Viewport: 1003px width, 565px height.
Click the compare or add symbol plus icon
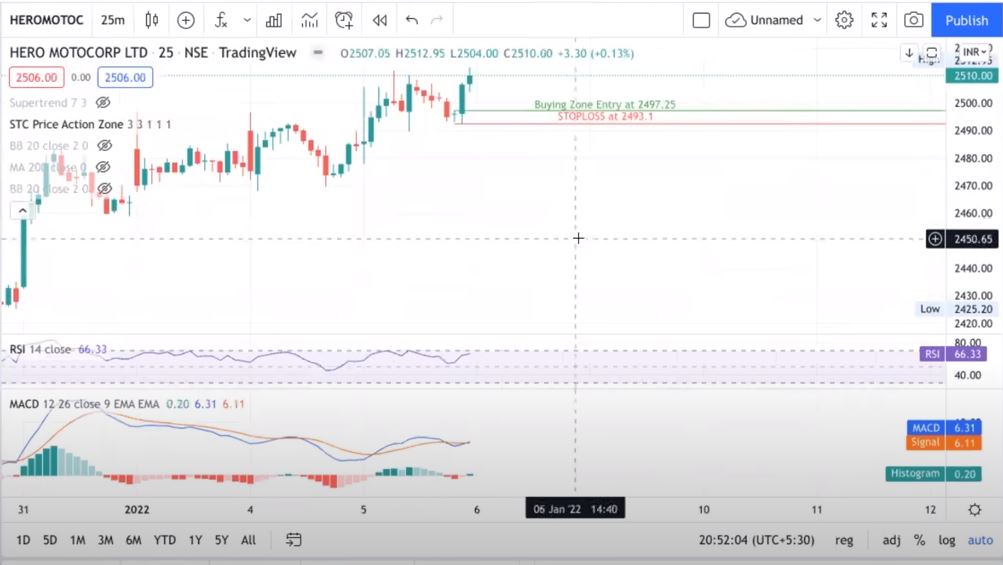click(186, 20)
